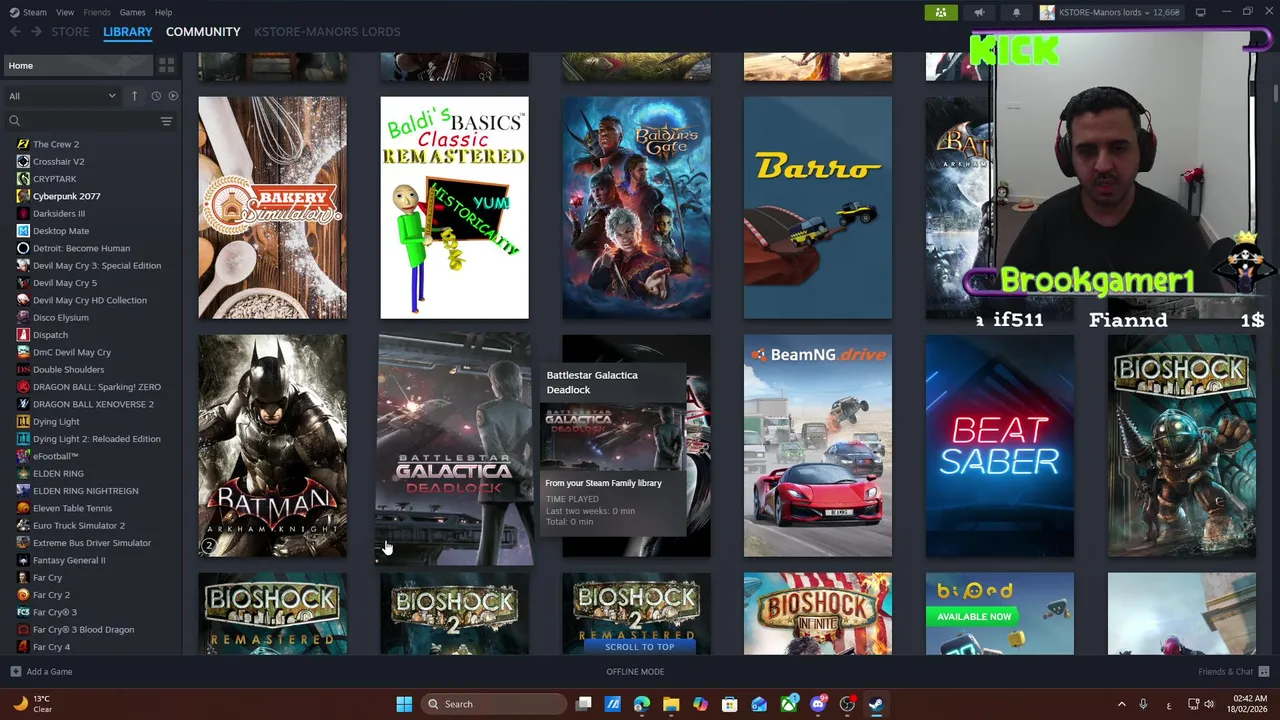The image size is (1280, 720).
Task: Open the KSTORE-MANORS LORDS profile tab
Action: (x=327, y=32)
